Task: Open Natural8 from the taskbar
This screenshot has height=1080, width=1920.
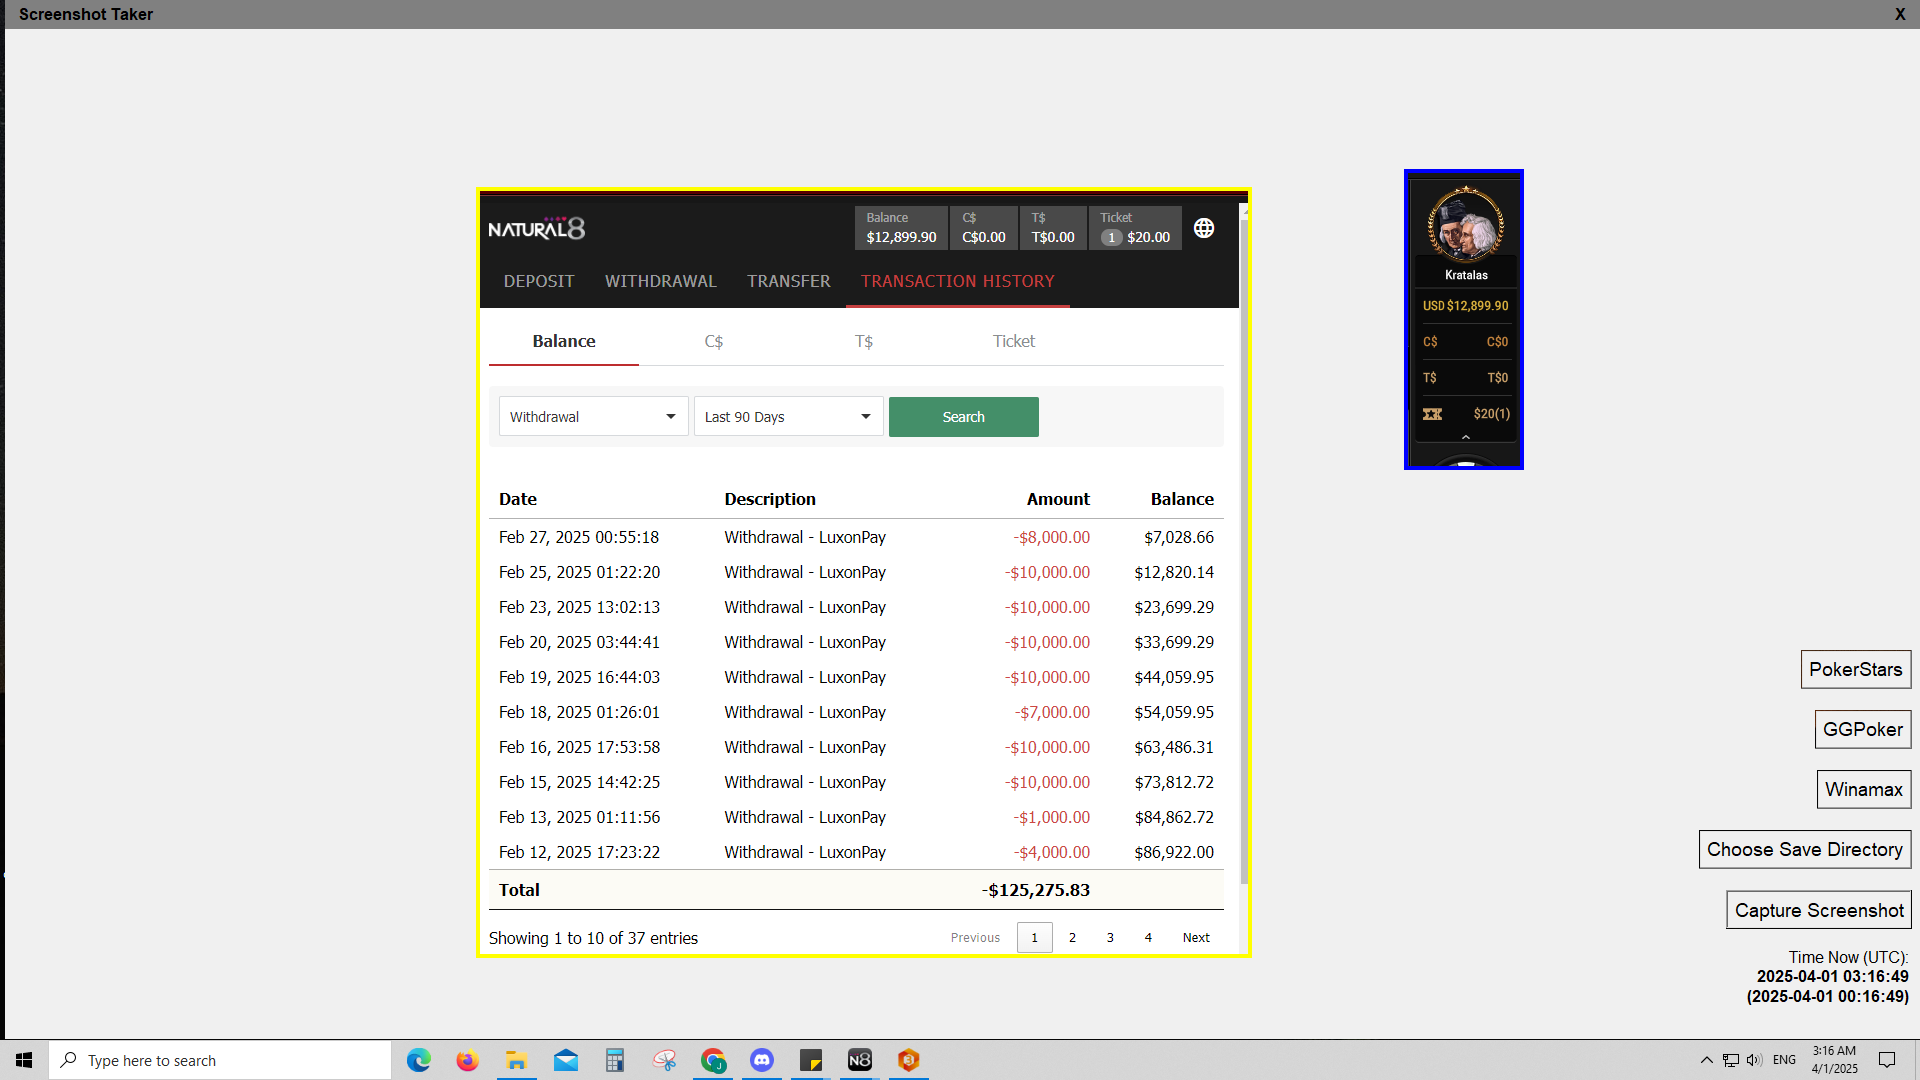Action: coord(859,1060)
